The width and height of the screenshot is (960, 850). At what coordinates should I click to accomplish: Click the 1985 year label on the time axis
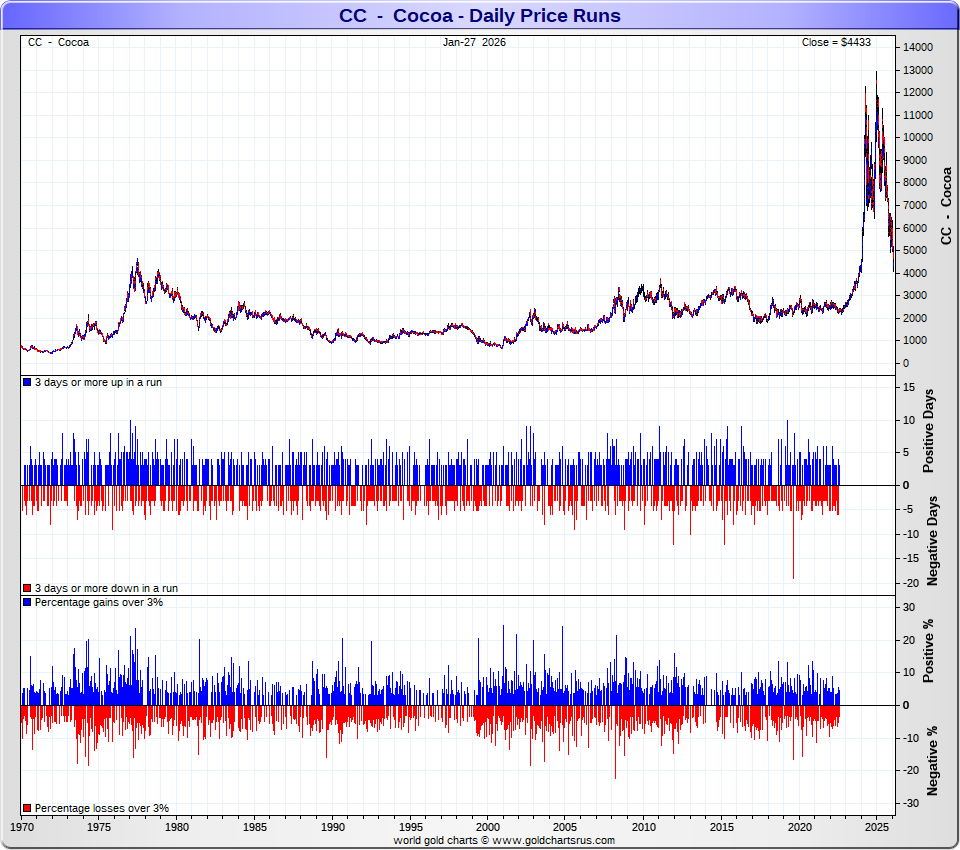tap(255, 827)
